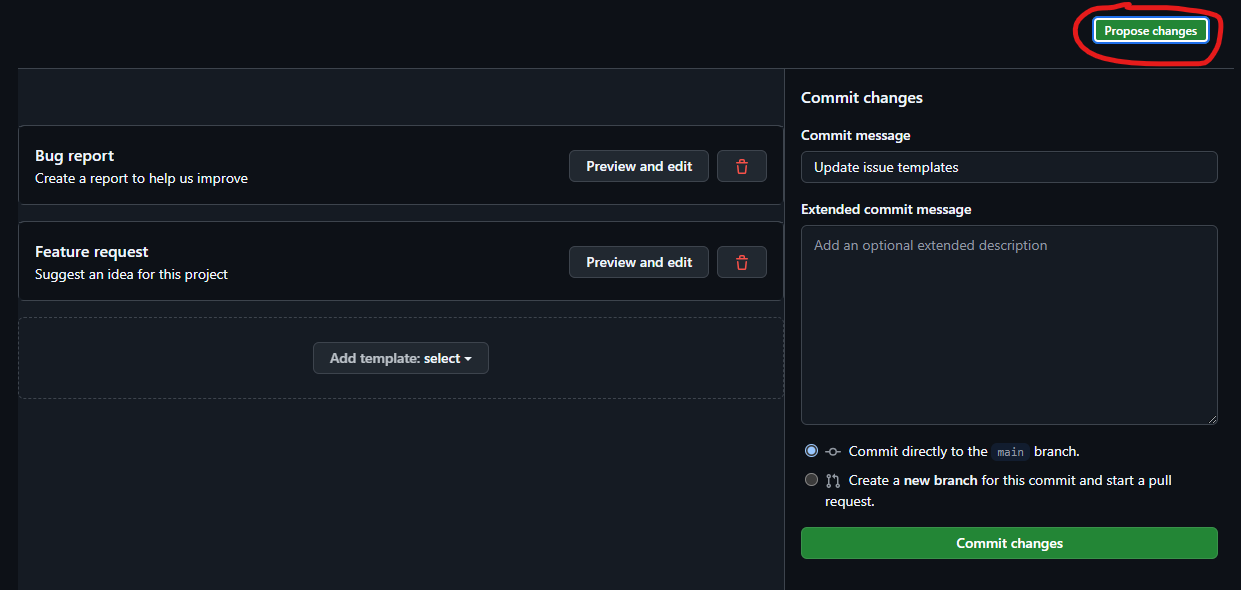Preview and edit the Feature request template
Viewport: 1241px width, 590px height.
(639, 262)
